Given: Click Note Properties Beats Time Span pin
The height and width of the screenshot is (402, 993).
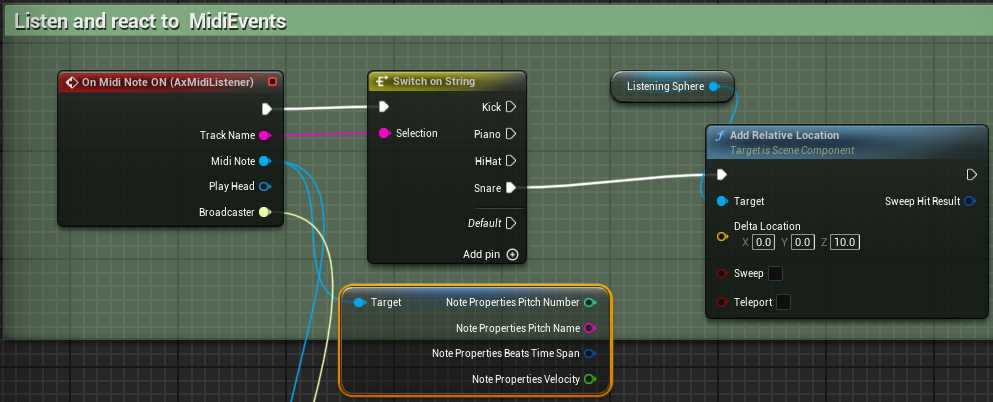Looking at the screenshot, I should pyautogui.click(x=590, y=353).
